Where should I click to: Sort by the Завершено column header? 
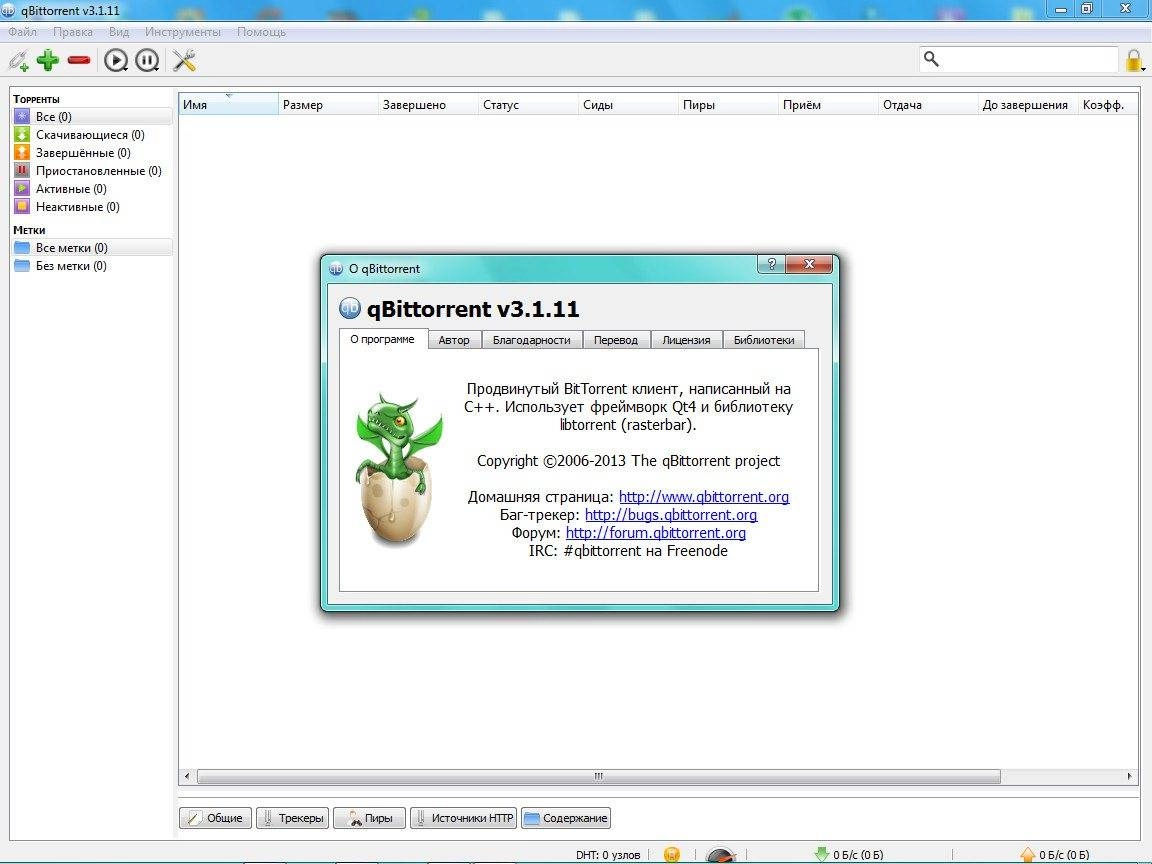click(428, 104)
